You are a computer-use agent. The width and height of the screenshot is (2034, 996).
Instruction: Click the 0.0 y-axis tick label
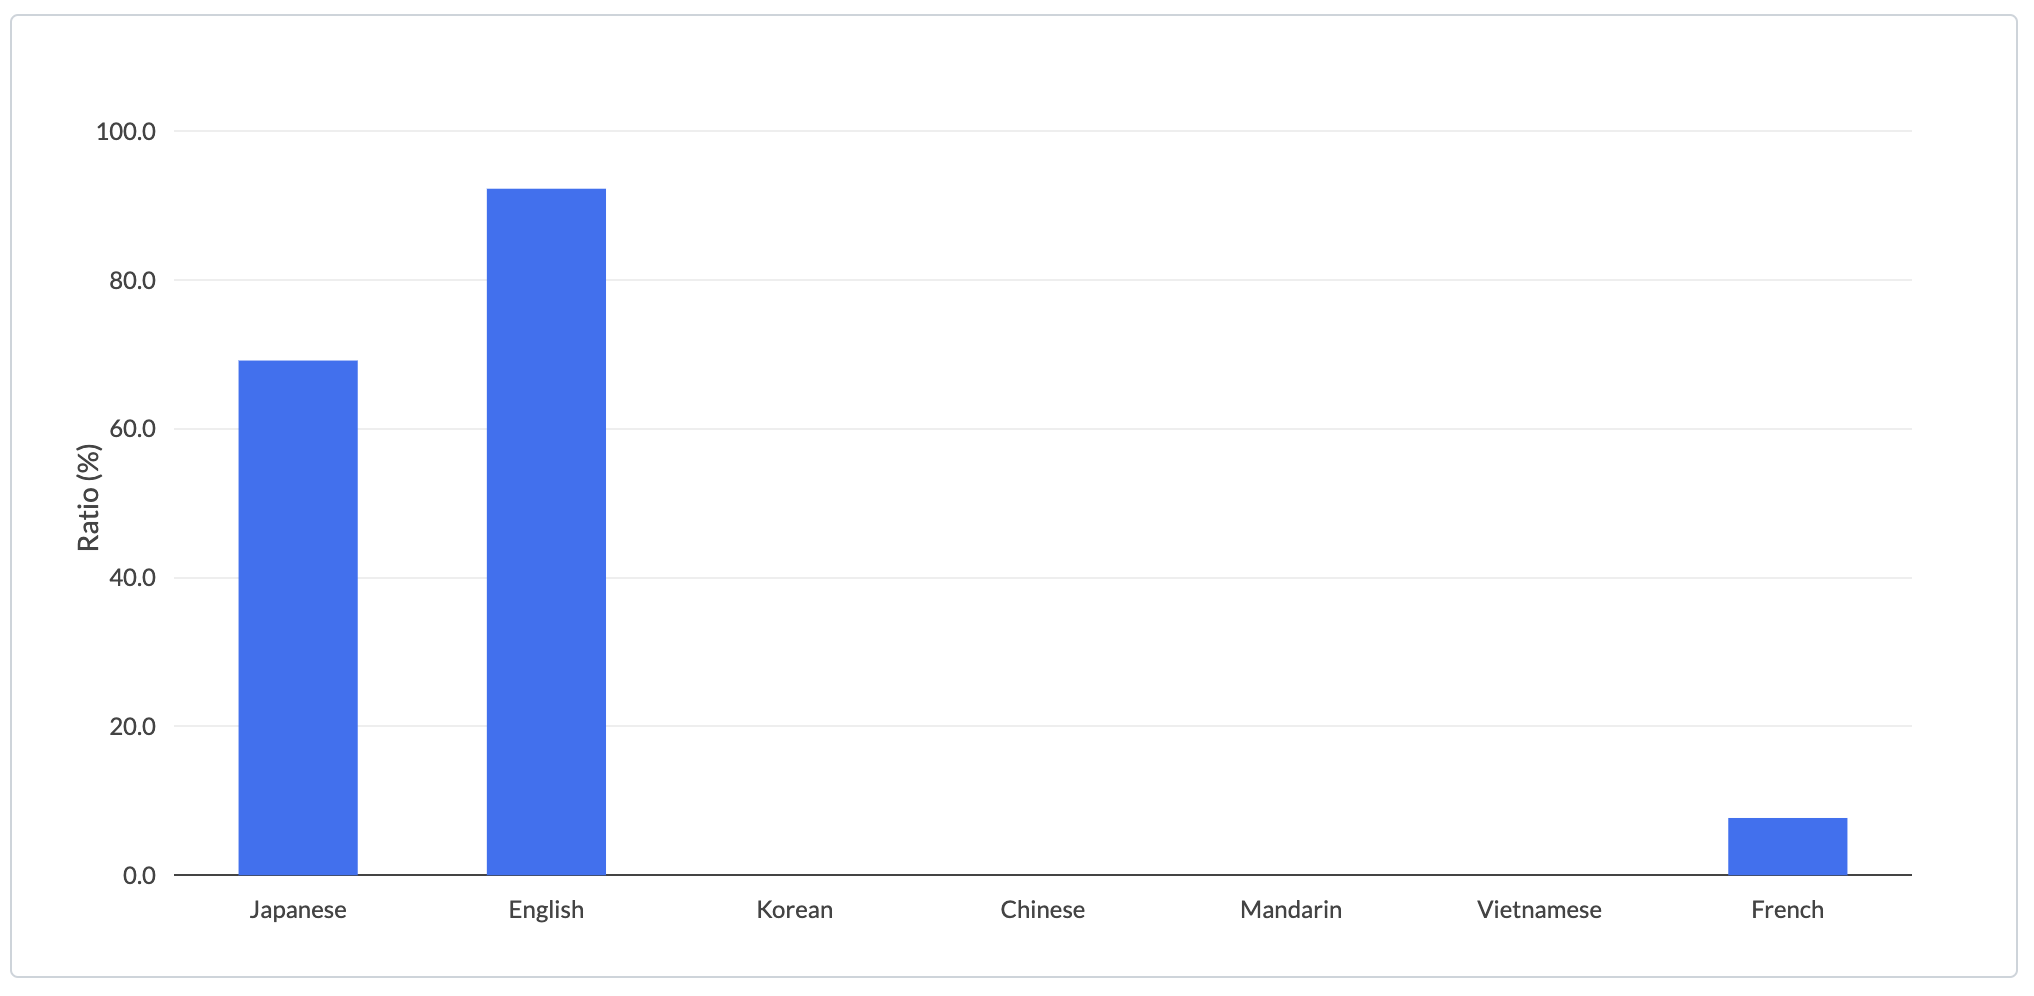tap(139, 875)
